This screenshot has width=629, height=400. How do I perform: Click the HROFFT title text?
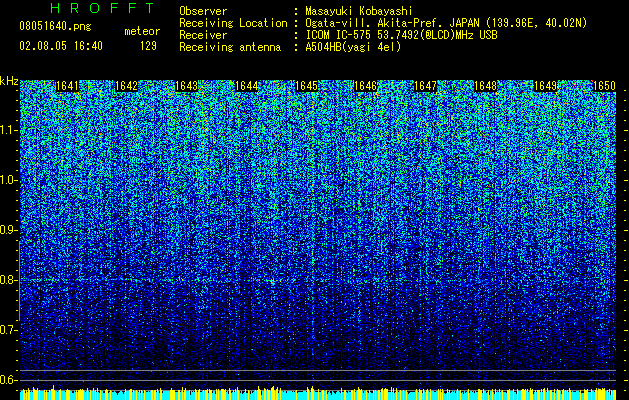click(103, 8)
